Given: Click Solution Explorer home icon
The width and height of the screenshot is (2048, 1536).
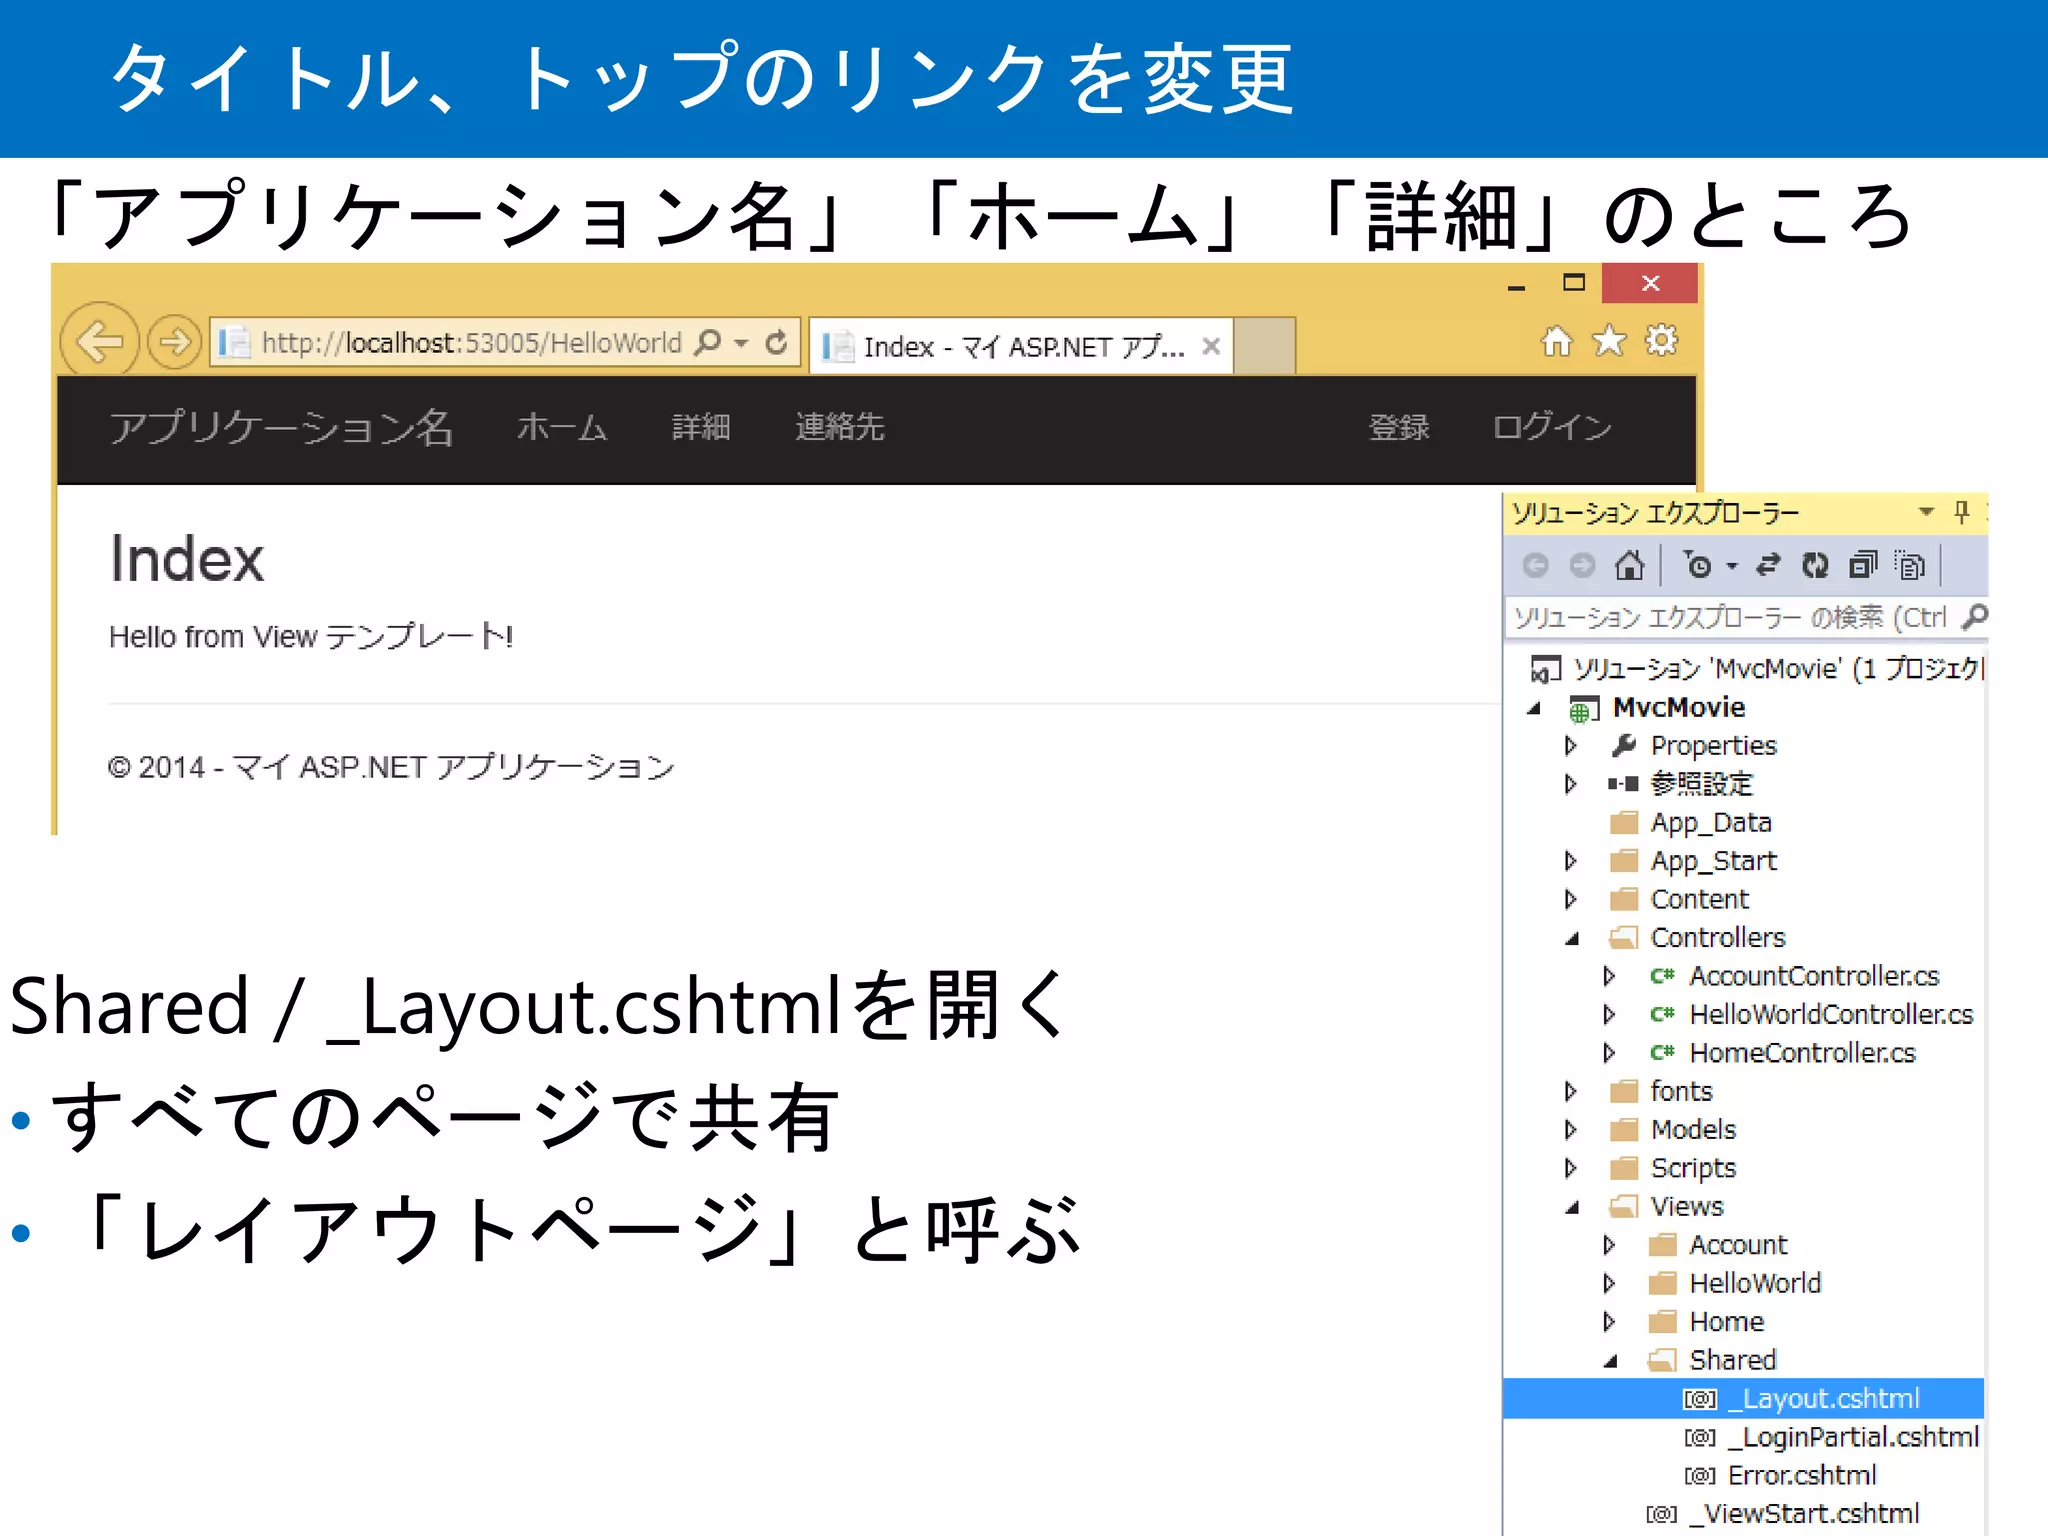Looking at the screenshot, I should point(1630,566).
